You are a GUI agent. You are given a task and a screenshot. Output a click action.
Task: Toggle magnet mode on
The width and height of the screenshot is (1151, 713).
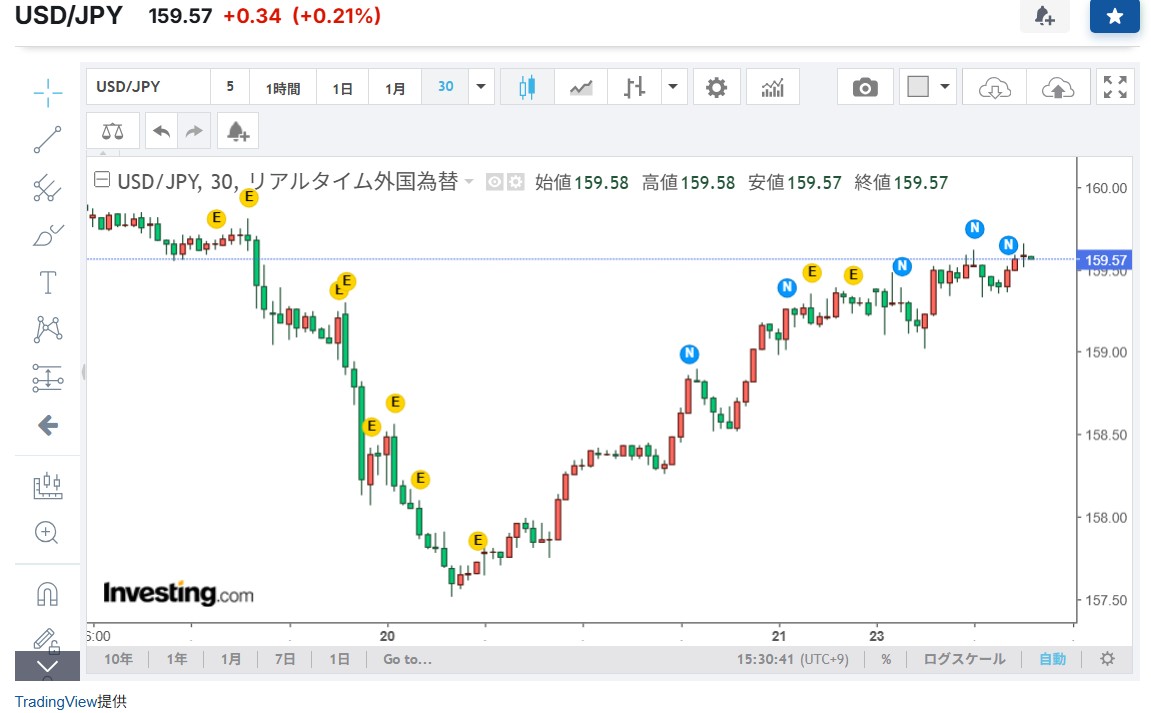[x=47, y=593]
